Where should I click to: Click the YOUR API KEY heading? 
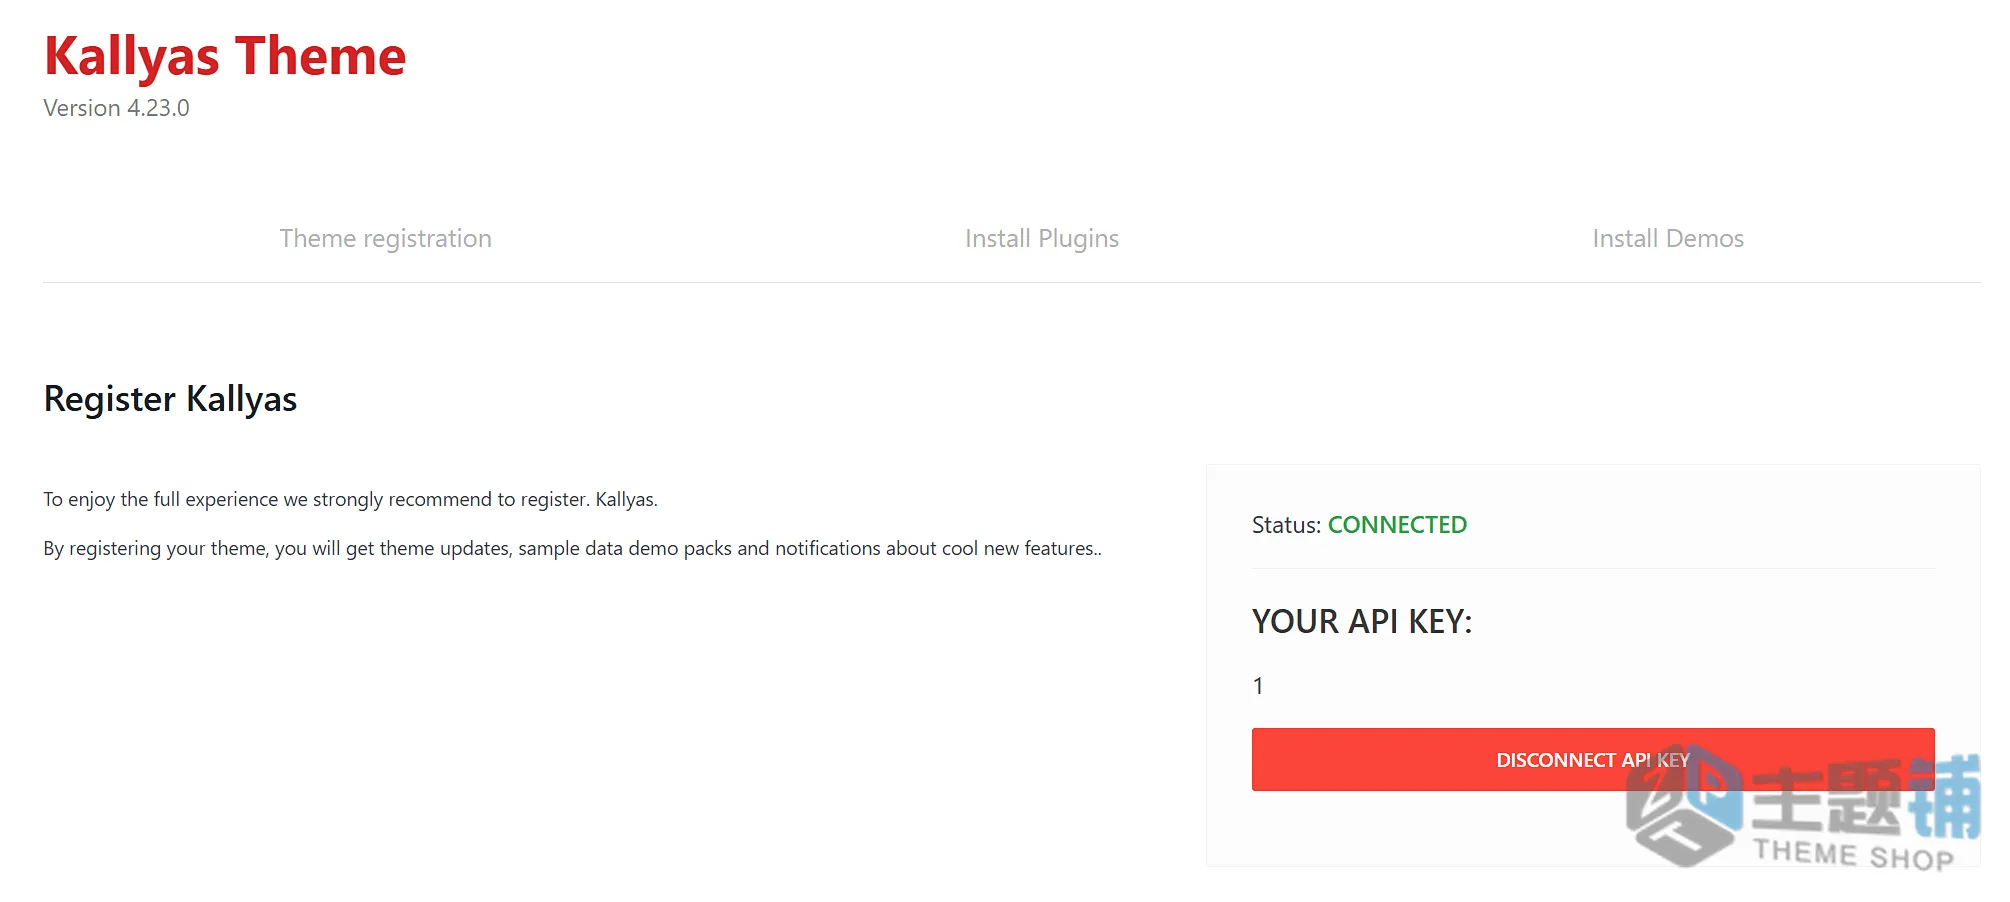pos(1362,622)
